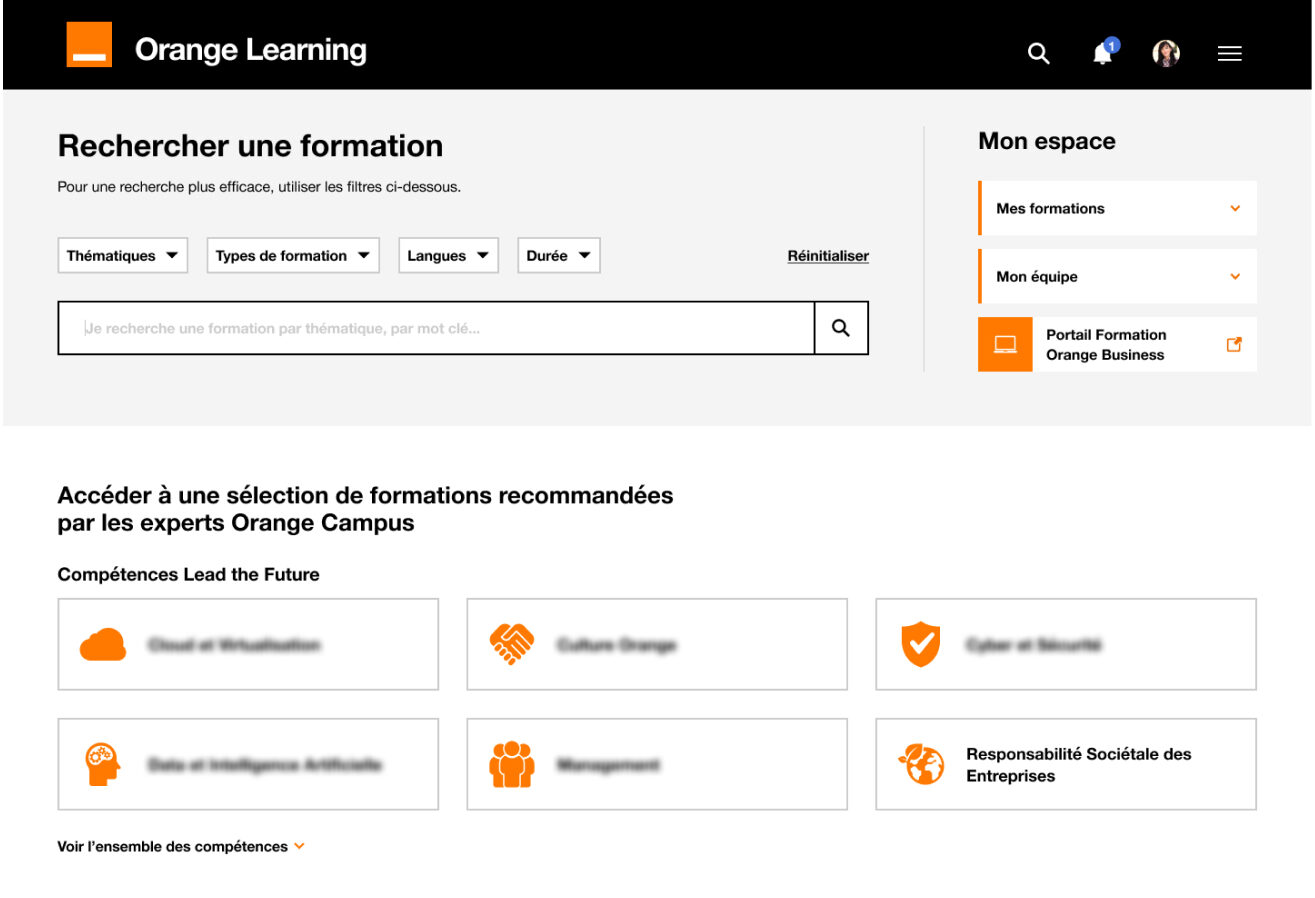Image resolution: width=1315 pixels, height=898 pixels.
Task: Expand the Mes formations section
Action: 1117,208
